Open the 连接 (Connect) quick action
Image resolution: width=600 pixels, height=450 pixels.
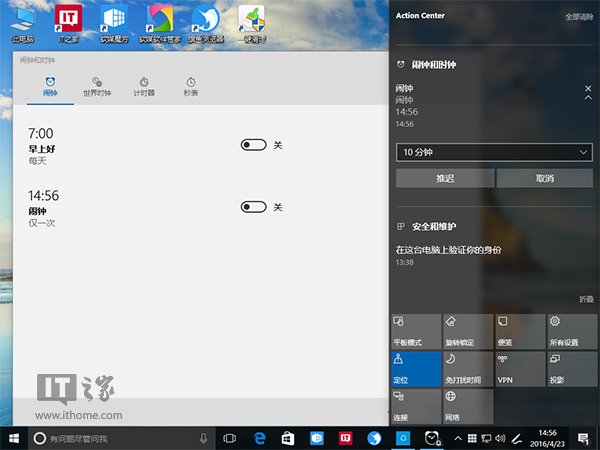(x=415, y=406)
